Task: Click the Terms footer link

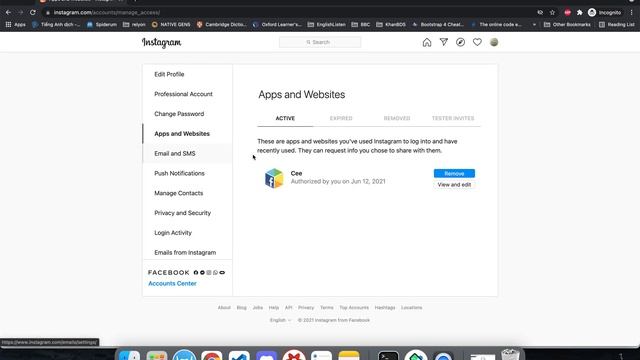Action: (x=327, y=307)
